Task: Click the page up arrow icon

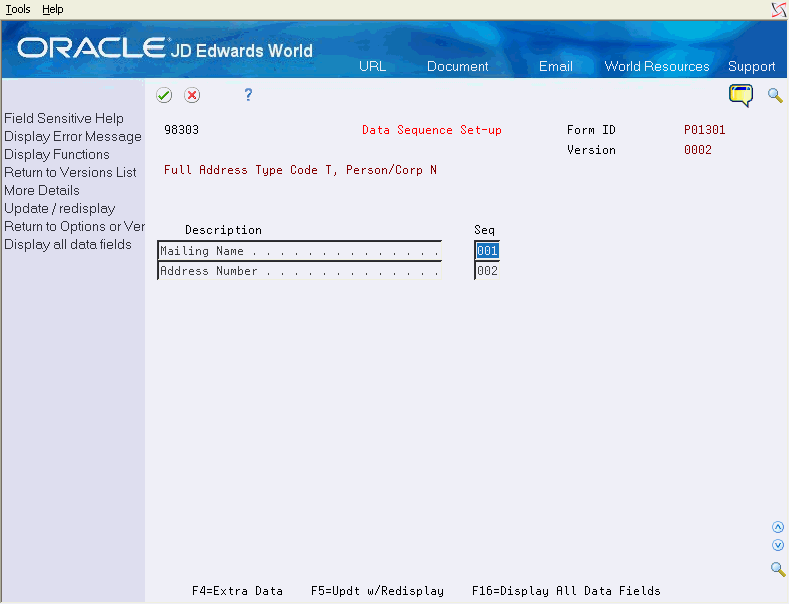Action: (778, 527)
